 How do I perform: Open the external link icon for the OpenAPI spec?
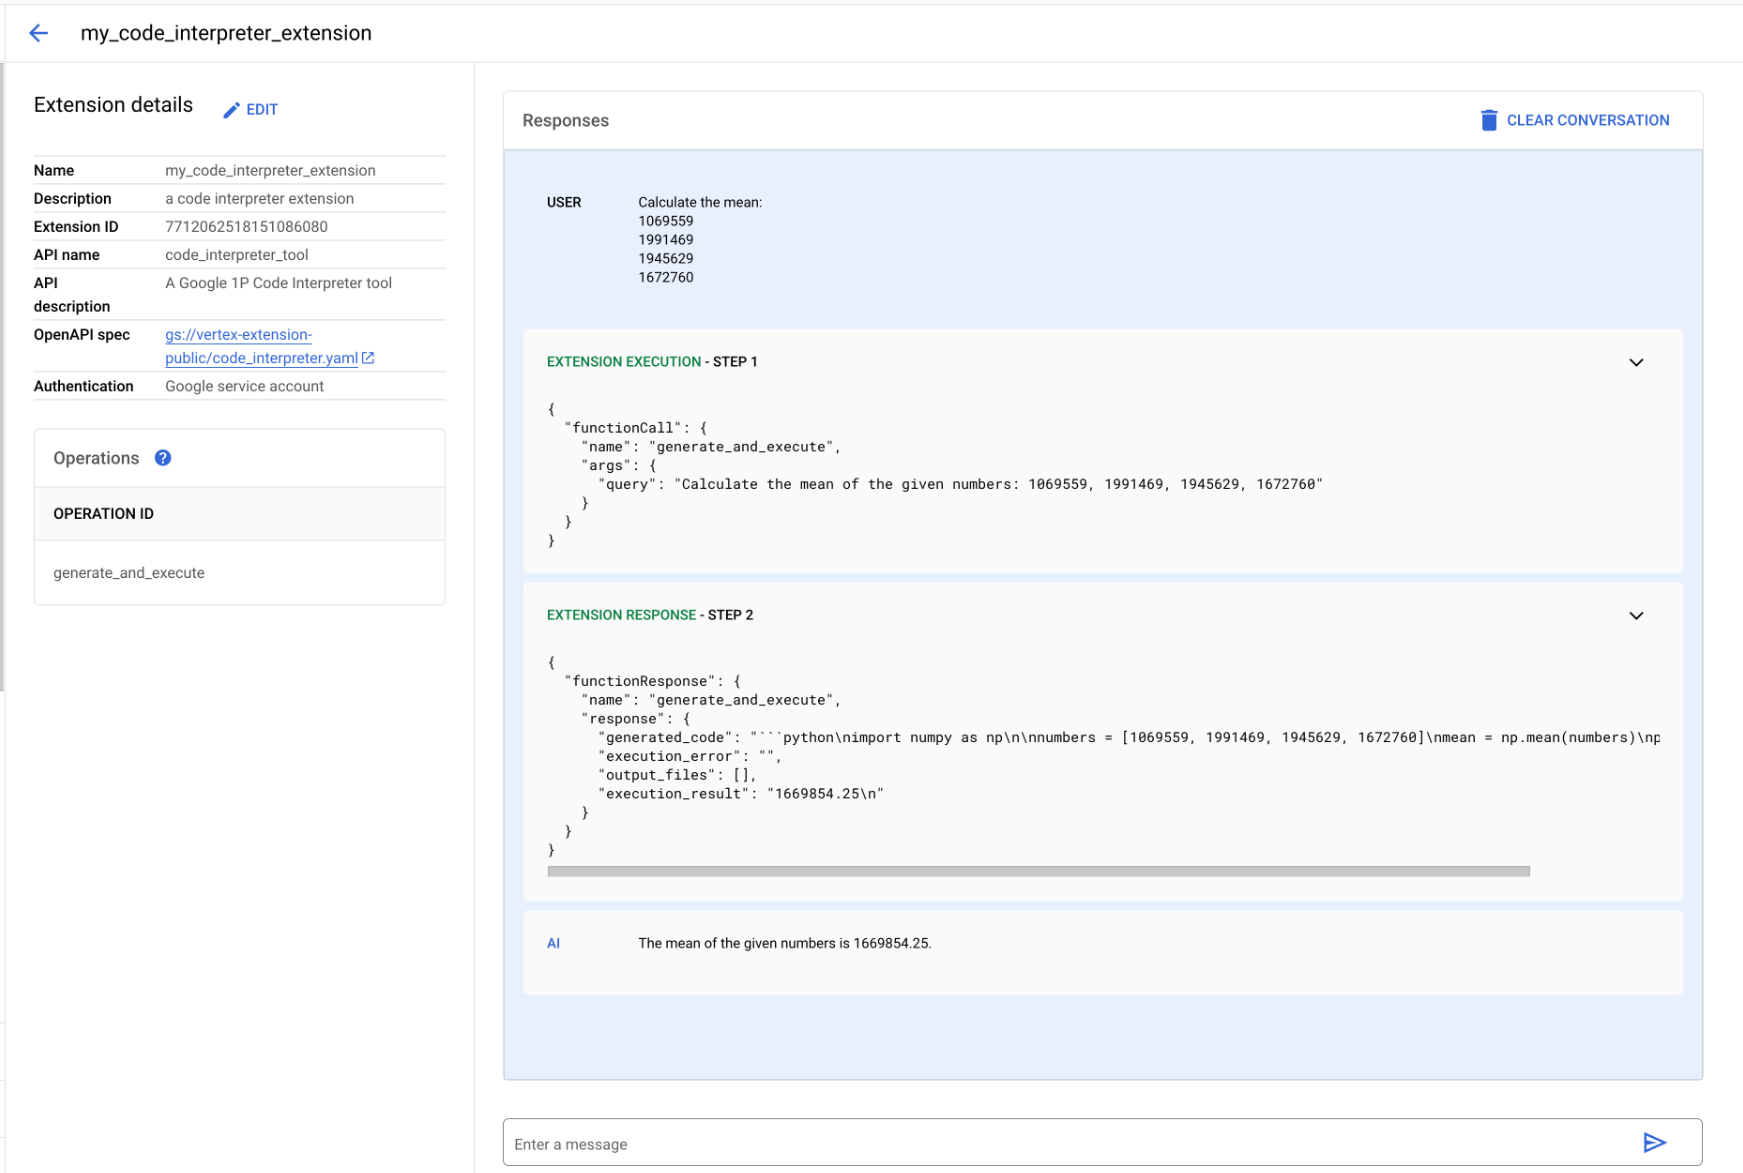pyautogui.click(x=368, y=357)
